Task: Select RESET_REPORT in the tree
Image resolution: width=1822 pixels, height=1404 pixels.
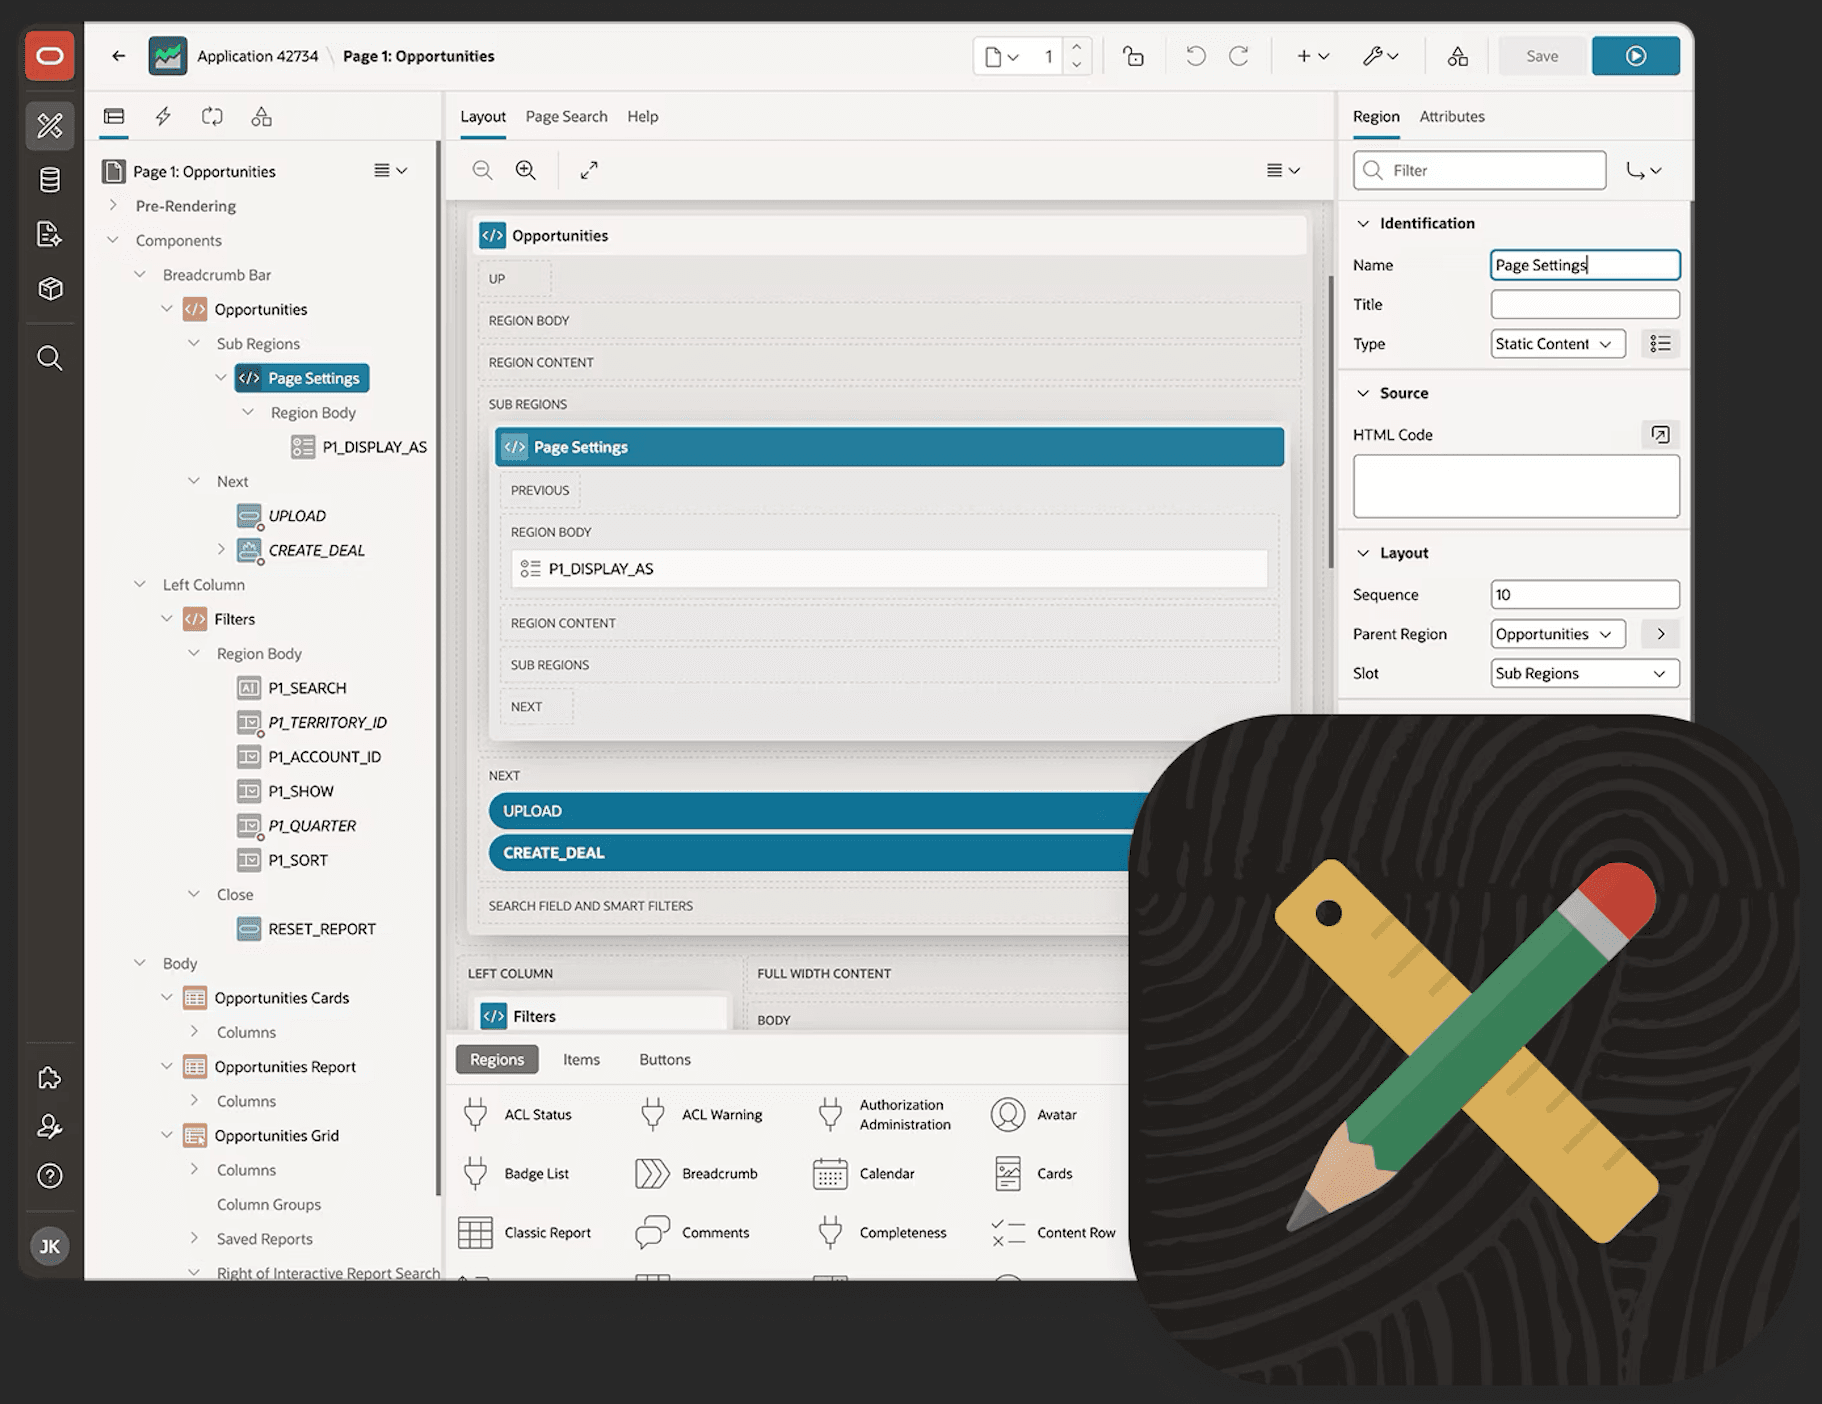Action: click(x=322, y=929)
